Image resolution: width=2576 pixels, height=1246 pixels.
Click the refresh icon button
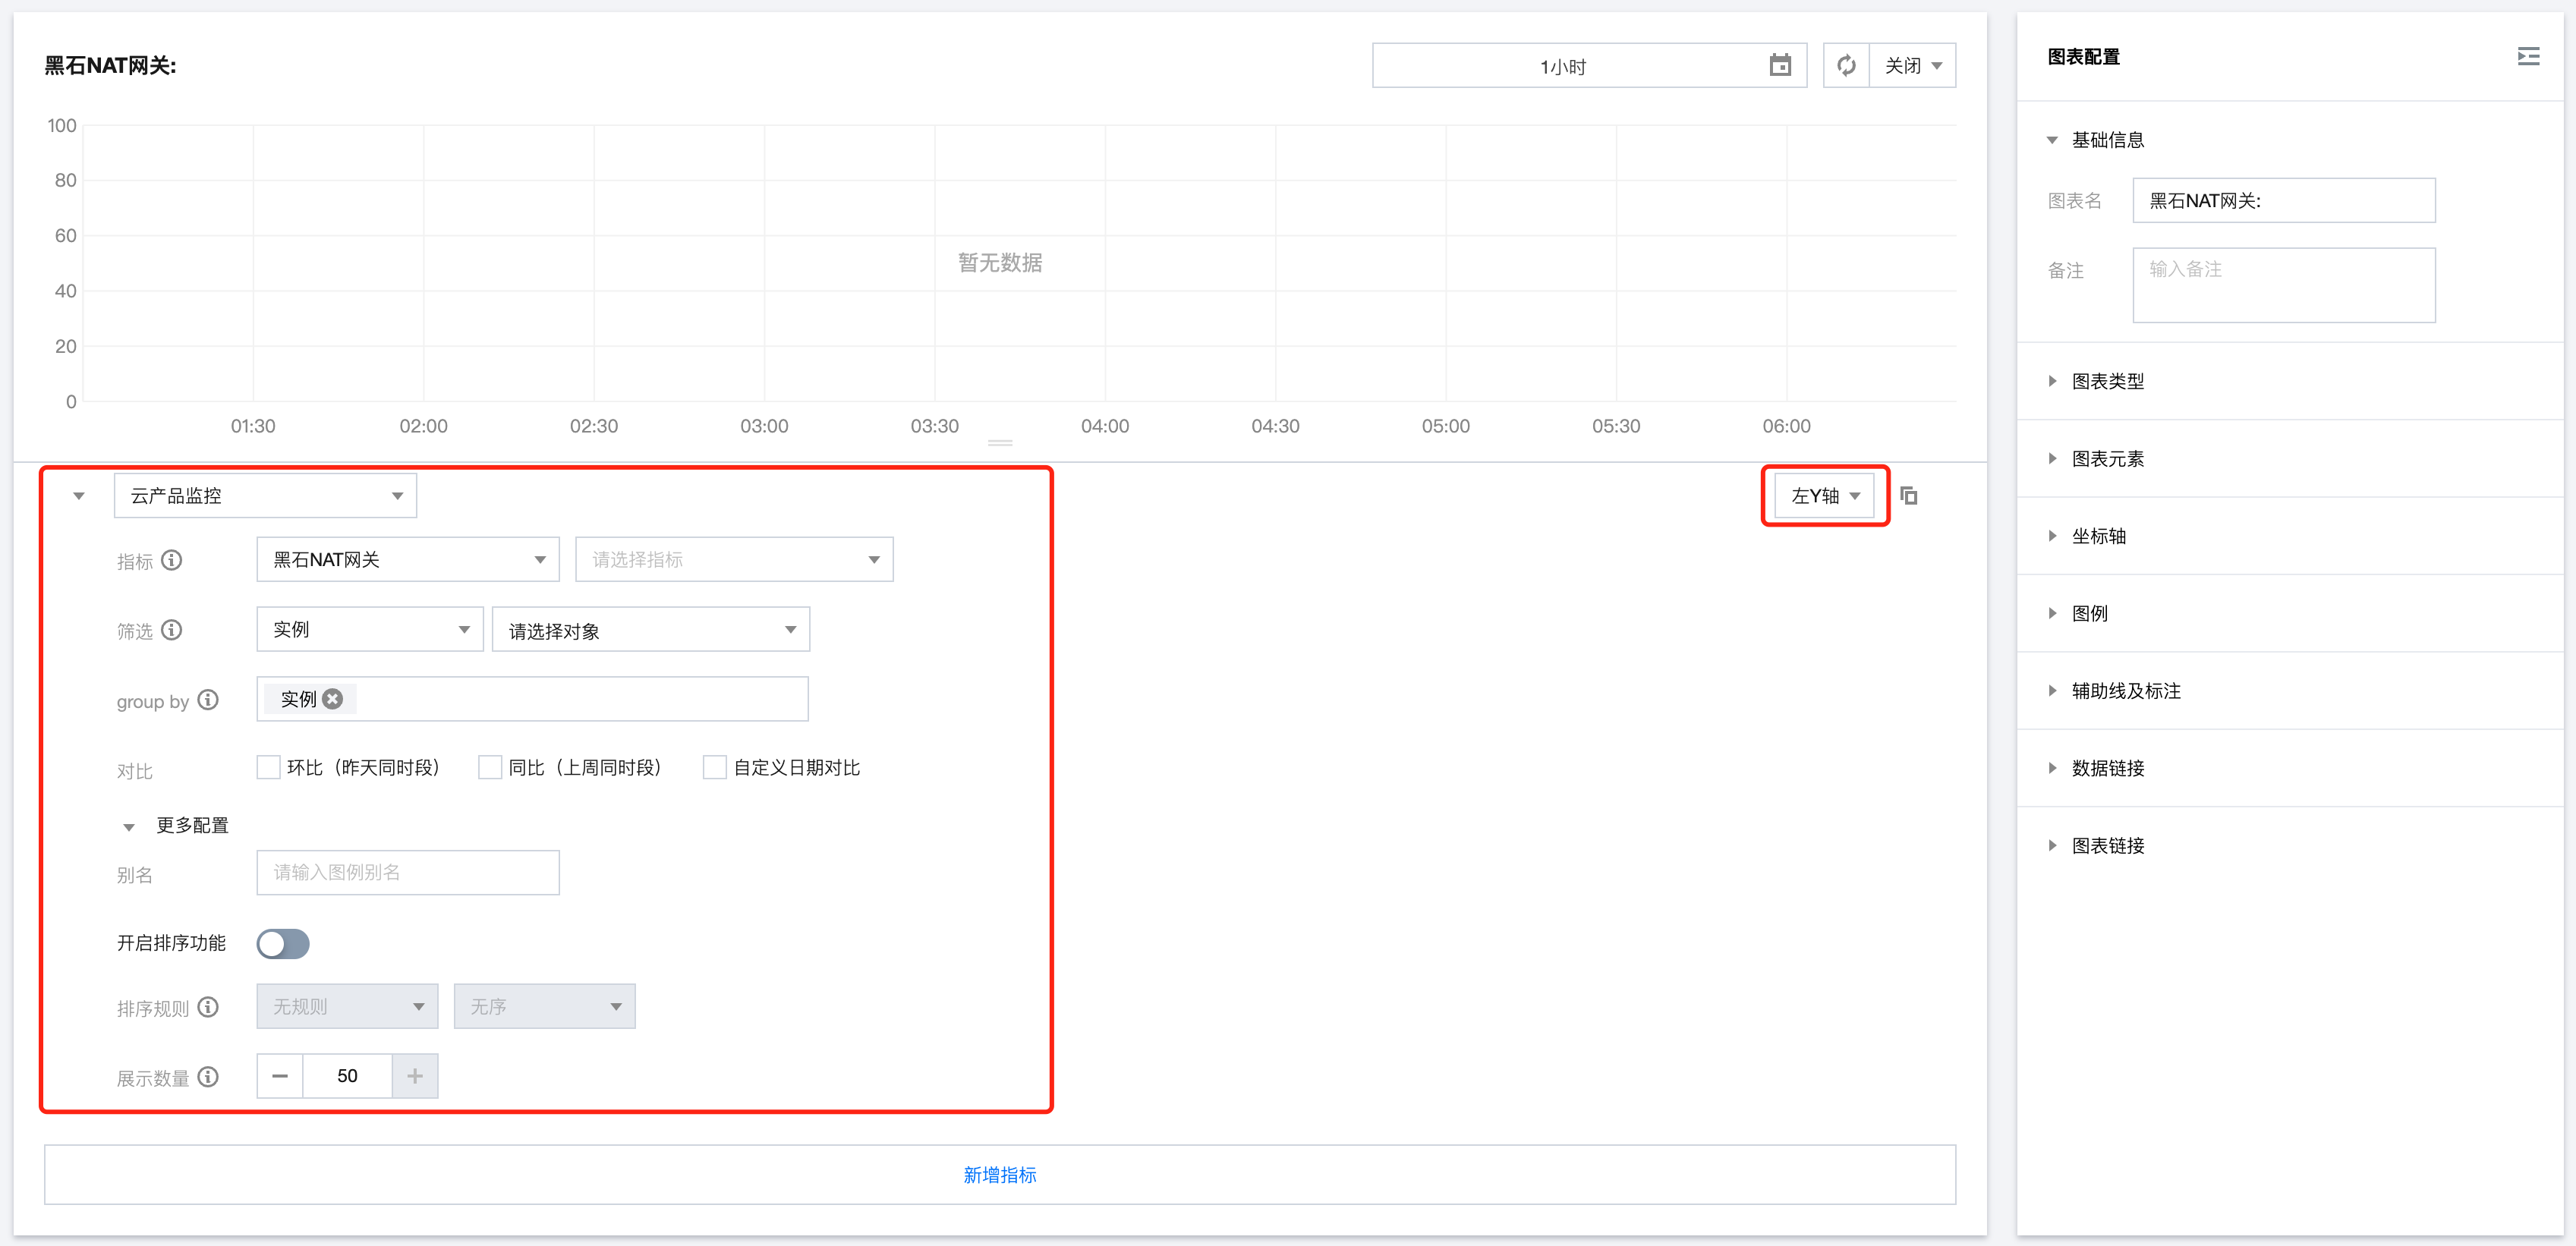pyautogui.click(x=1846, y=66)
